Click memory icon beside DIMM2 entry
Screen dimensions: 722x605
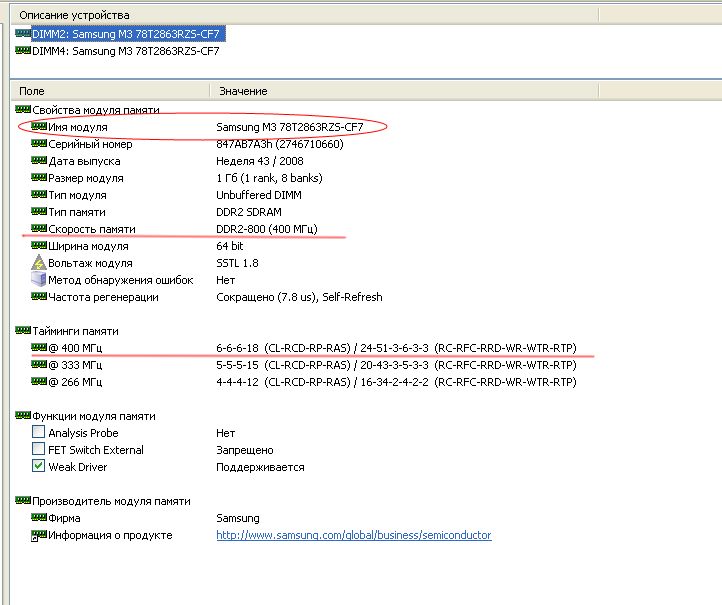(x=23, y=33)
